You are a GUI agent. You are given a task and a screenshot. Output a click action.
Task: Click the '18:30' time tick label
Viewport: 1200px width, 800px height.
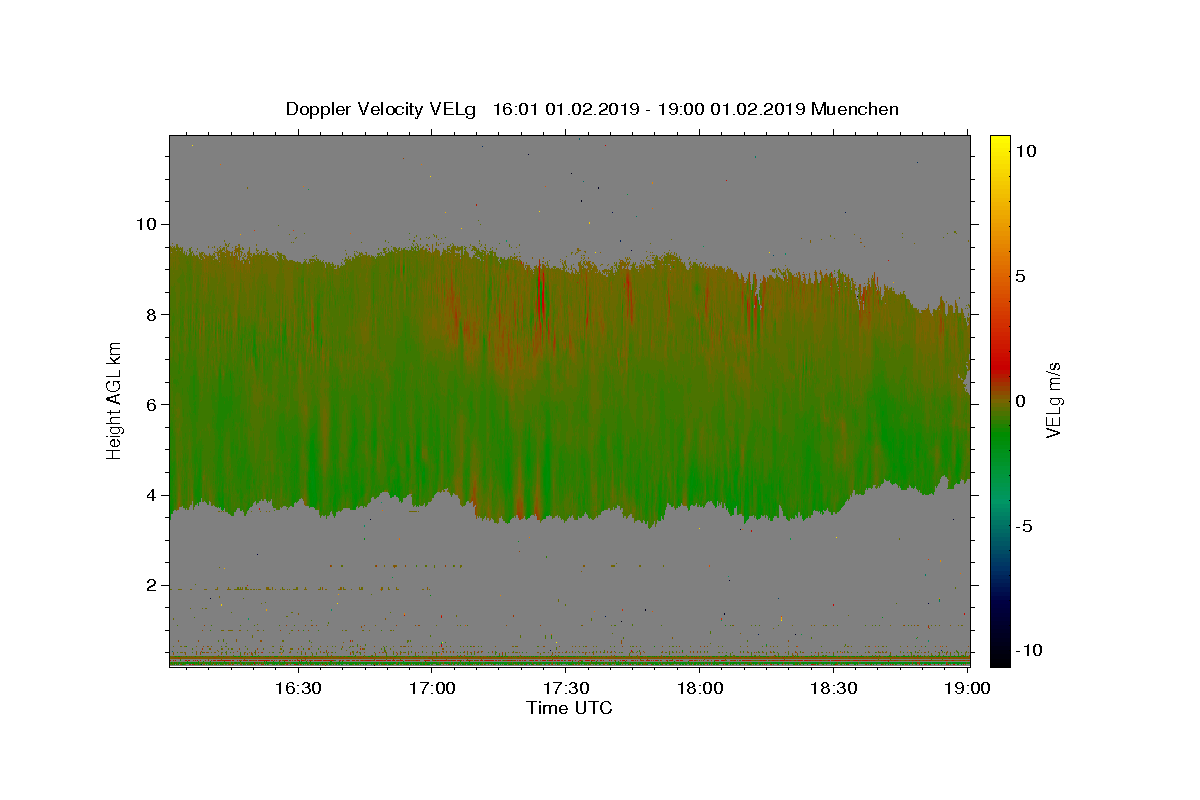834,689
